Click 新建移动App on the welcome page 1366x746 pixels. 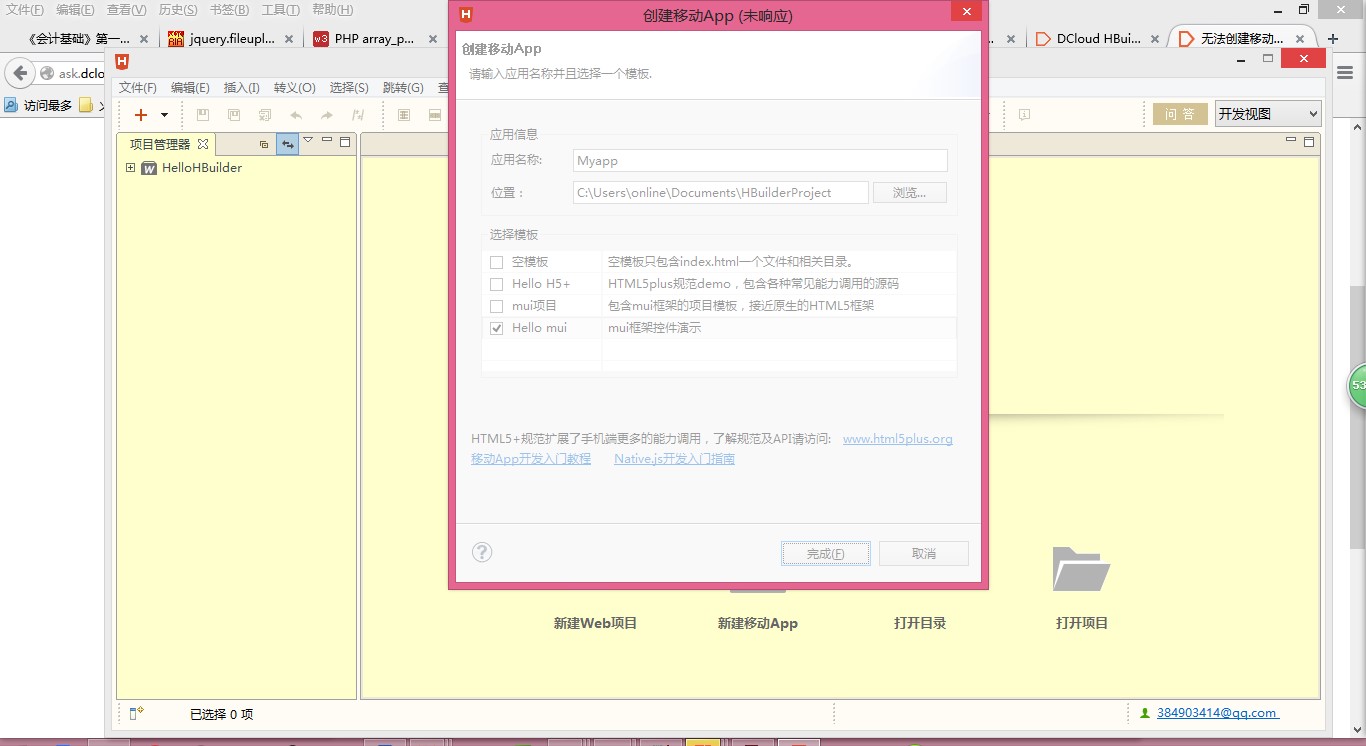pyautogui.click(x=758, y=623)
